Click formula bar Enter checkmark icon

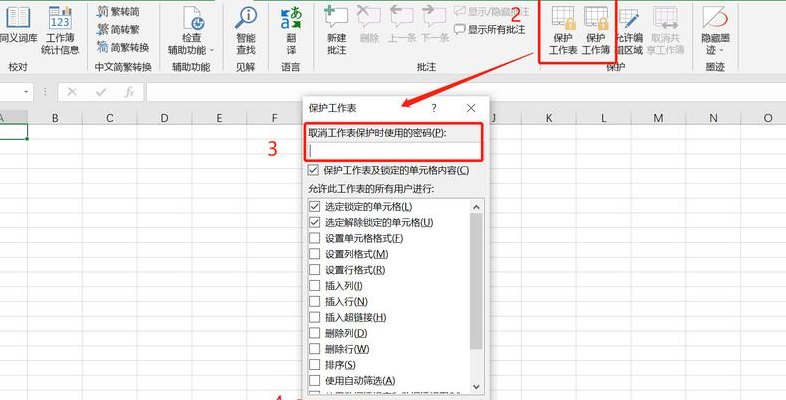(x=101, y=92)
